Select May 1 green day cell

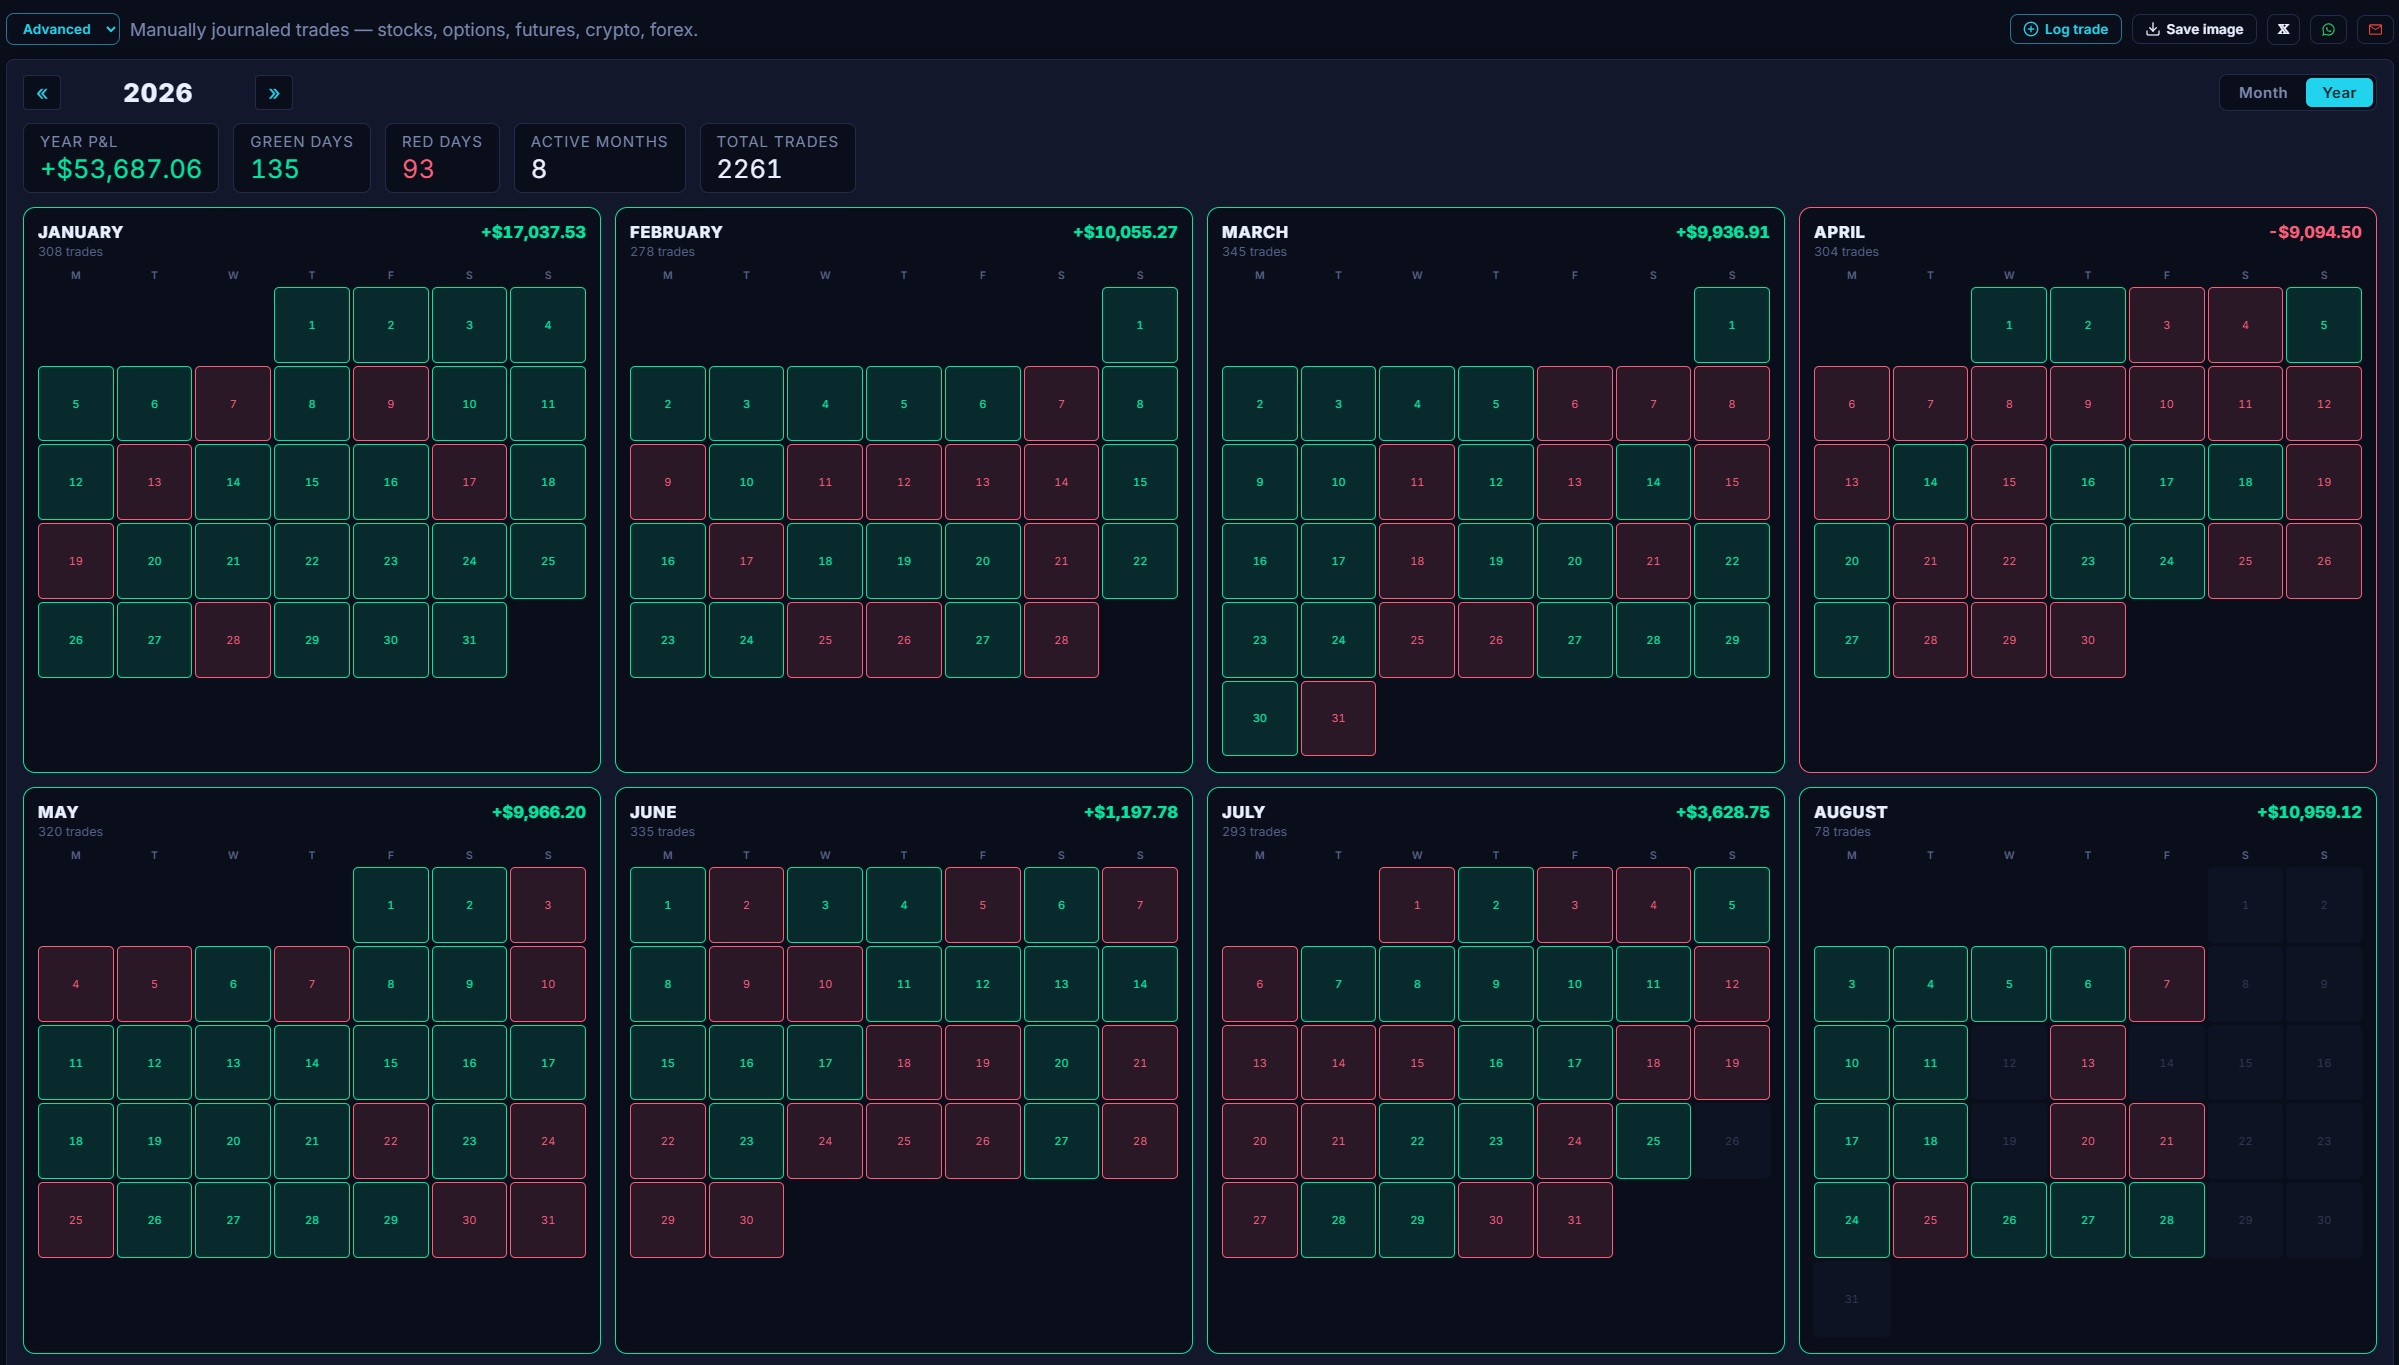tap(391, 905)
